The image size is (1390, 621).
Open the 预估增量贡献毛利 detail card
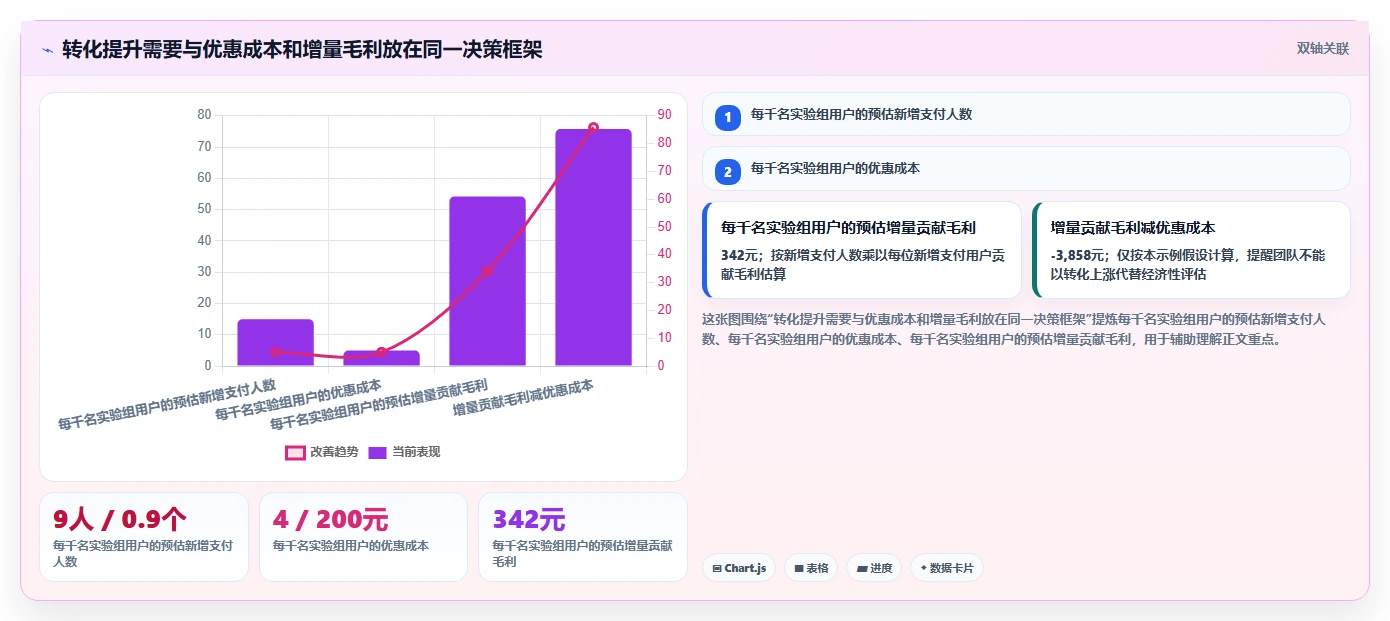click(x=862, y=250)
